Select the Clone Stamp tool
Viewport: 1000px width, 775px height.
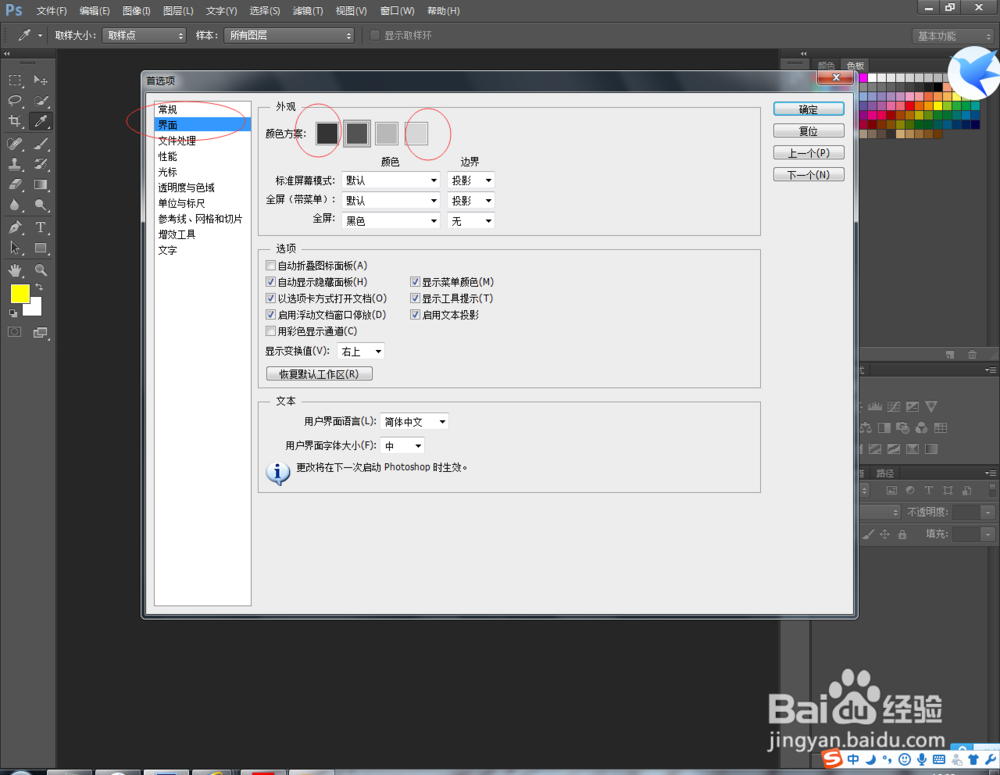pos(15,164)
